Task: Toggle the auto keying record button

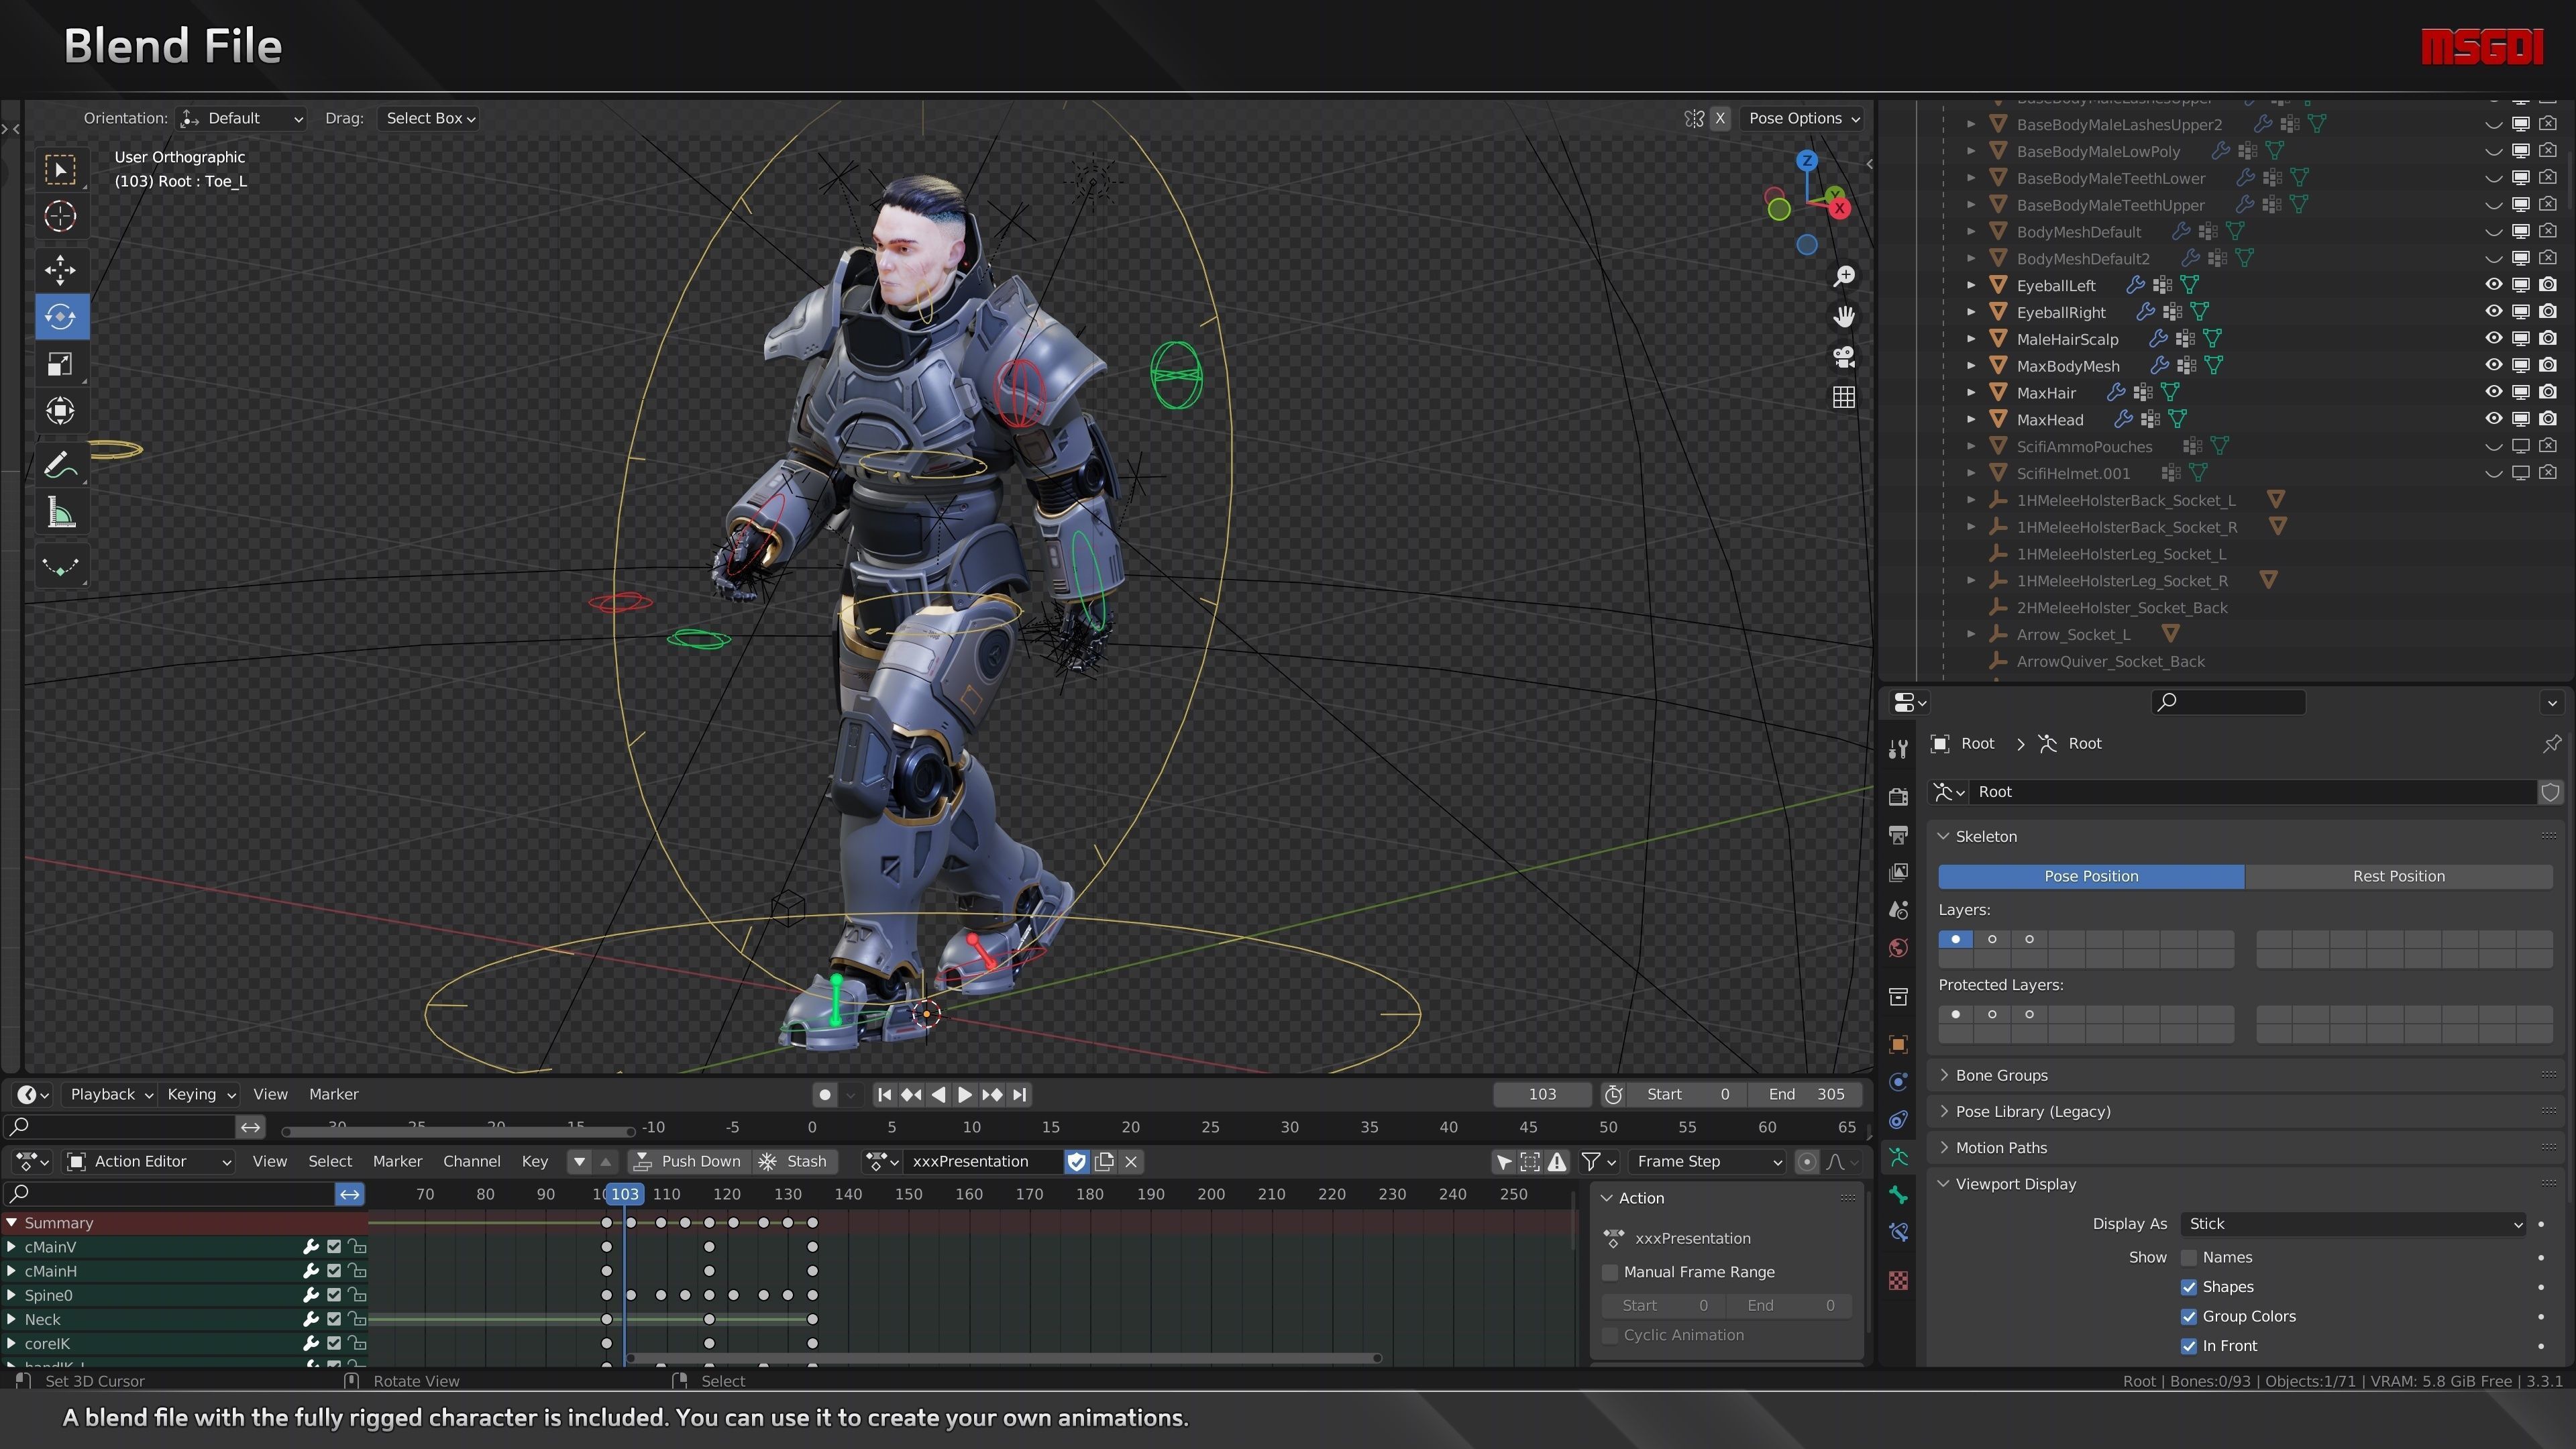Action: (x=825, y=1095)
